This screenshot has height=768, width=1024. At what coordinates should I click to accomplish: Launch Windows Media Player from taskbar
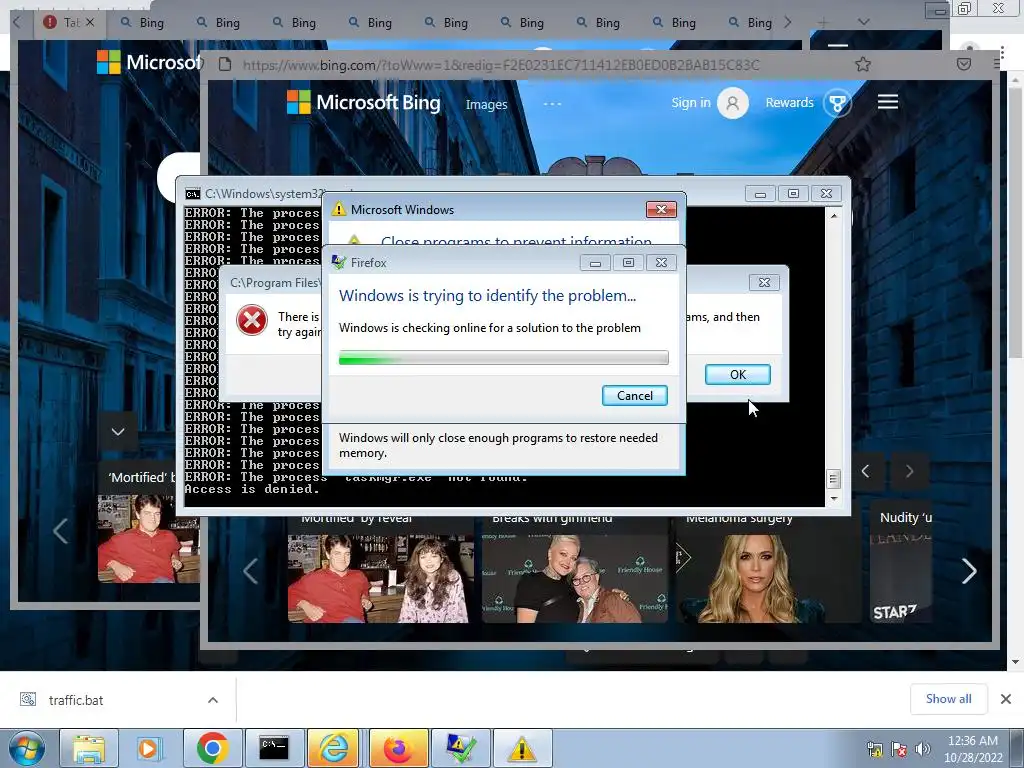coord(149,748)
